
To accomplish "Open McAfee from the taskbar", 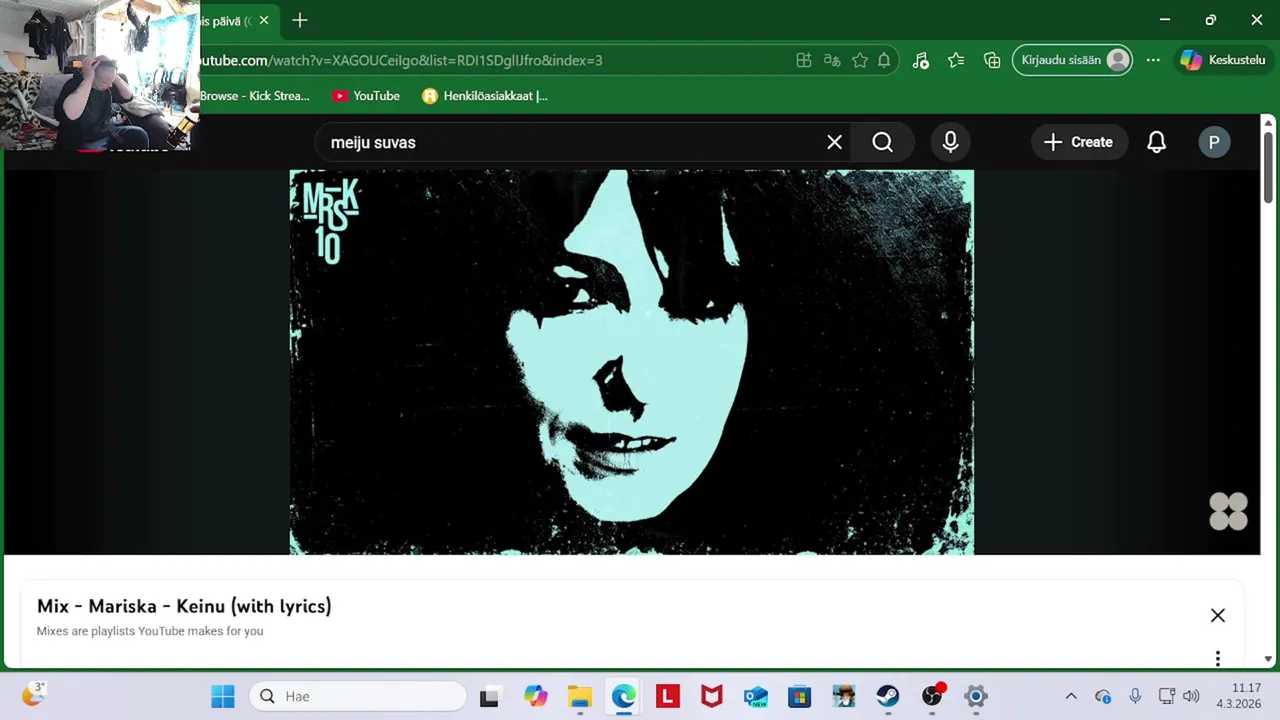I will pos(712,696).
